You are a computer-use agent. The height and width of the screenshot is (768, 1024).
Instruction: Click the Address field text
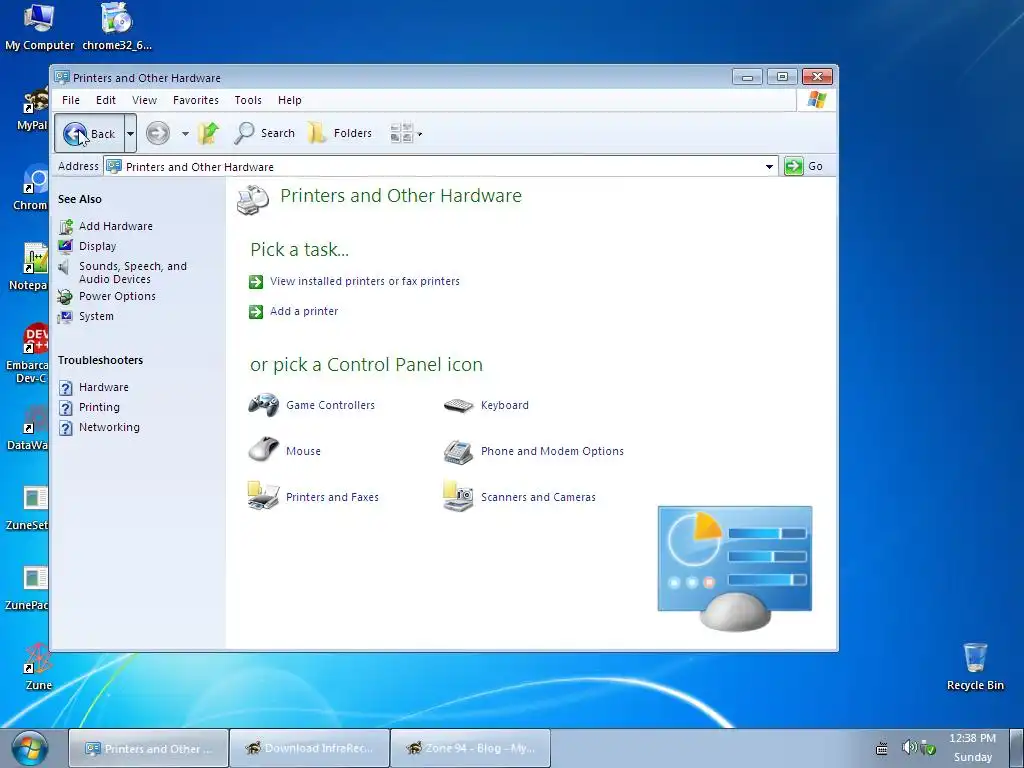(x=200, y=167)
